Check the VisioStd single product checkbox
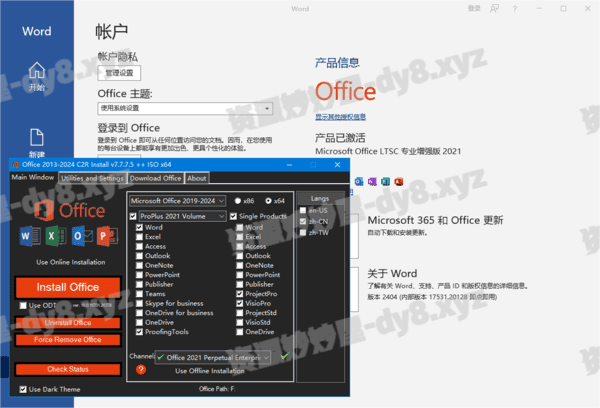The image size is (600, 408). [240, 322]
